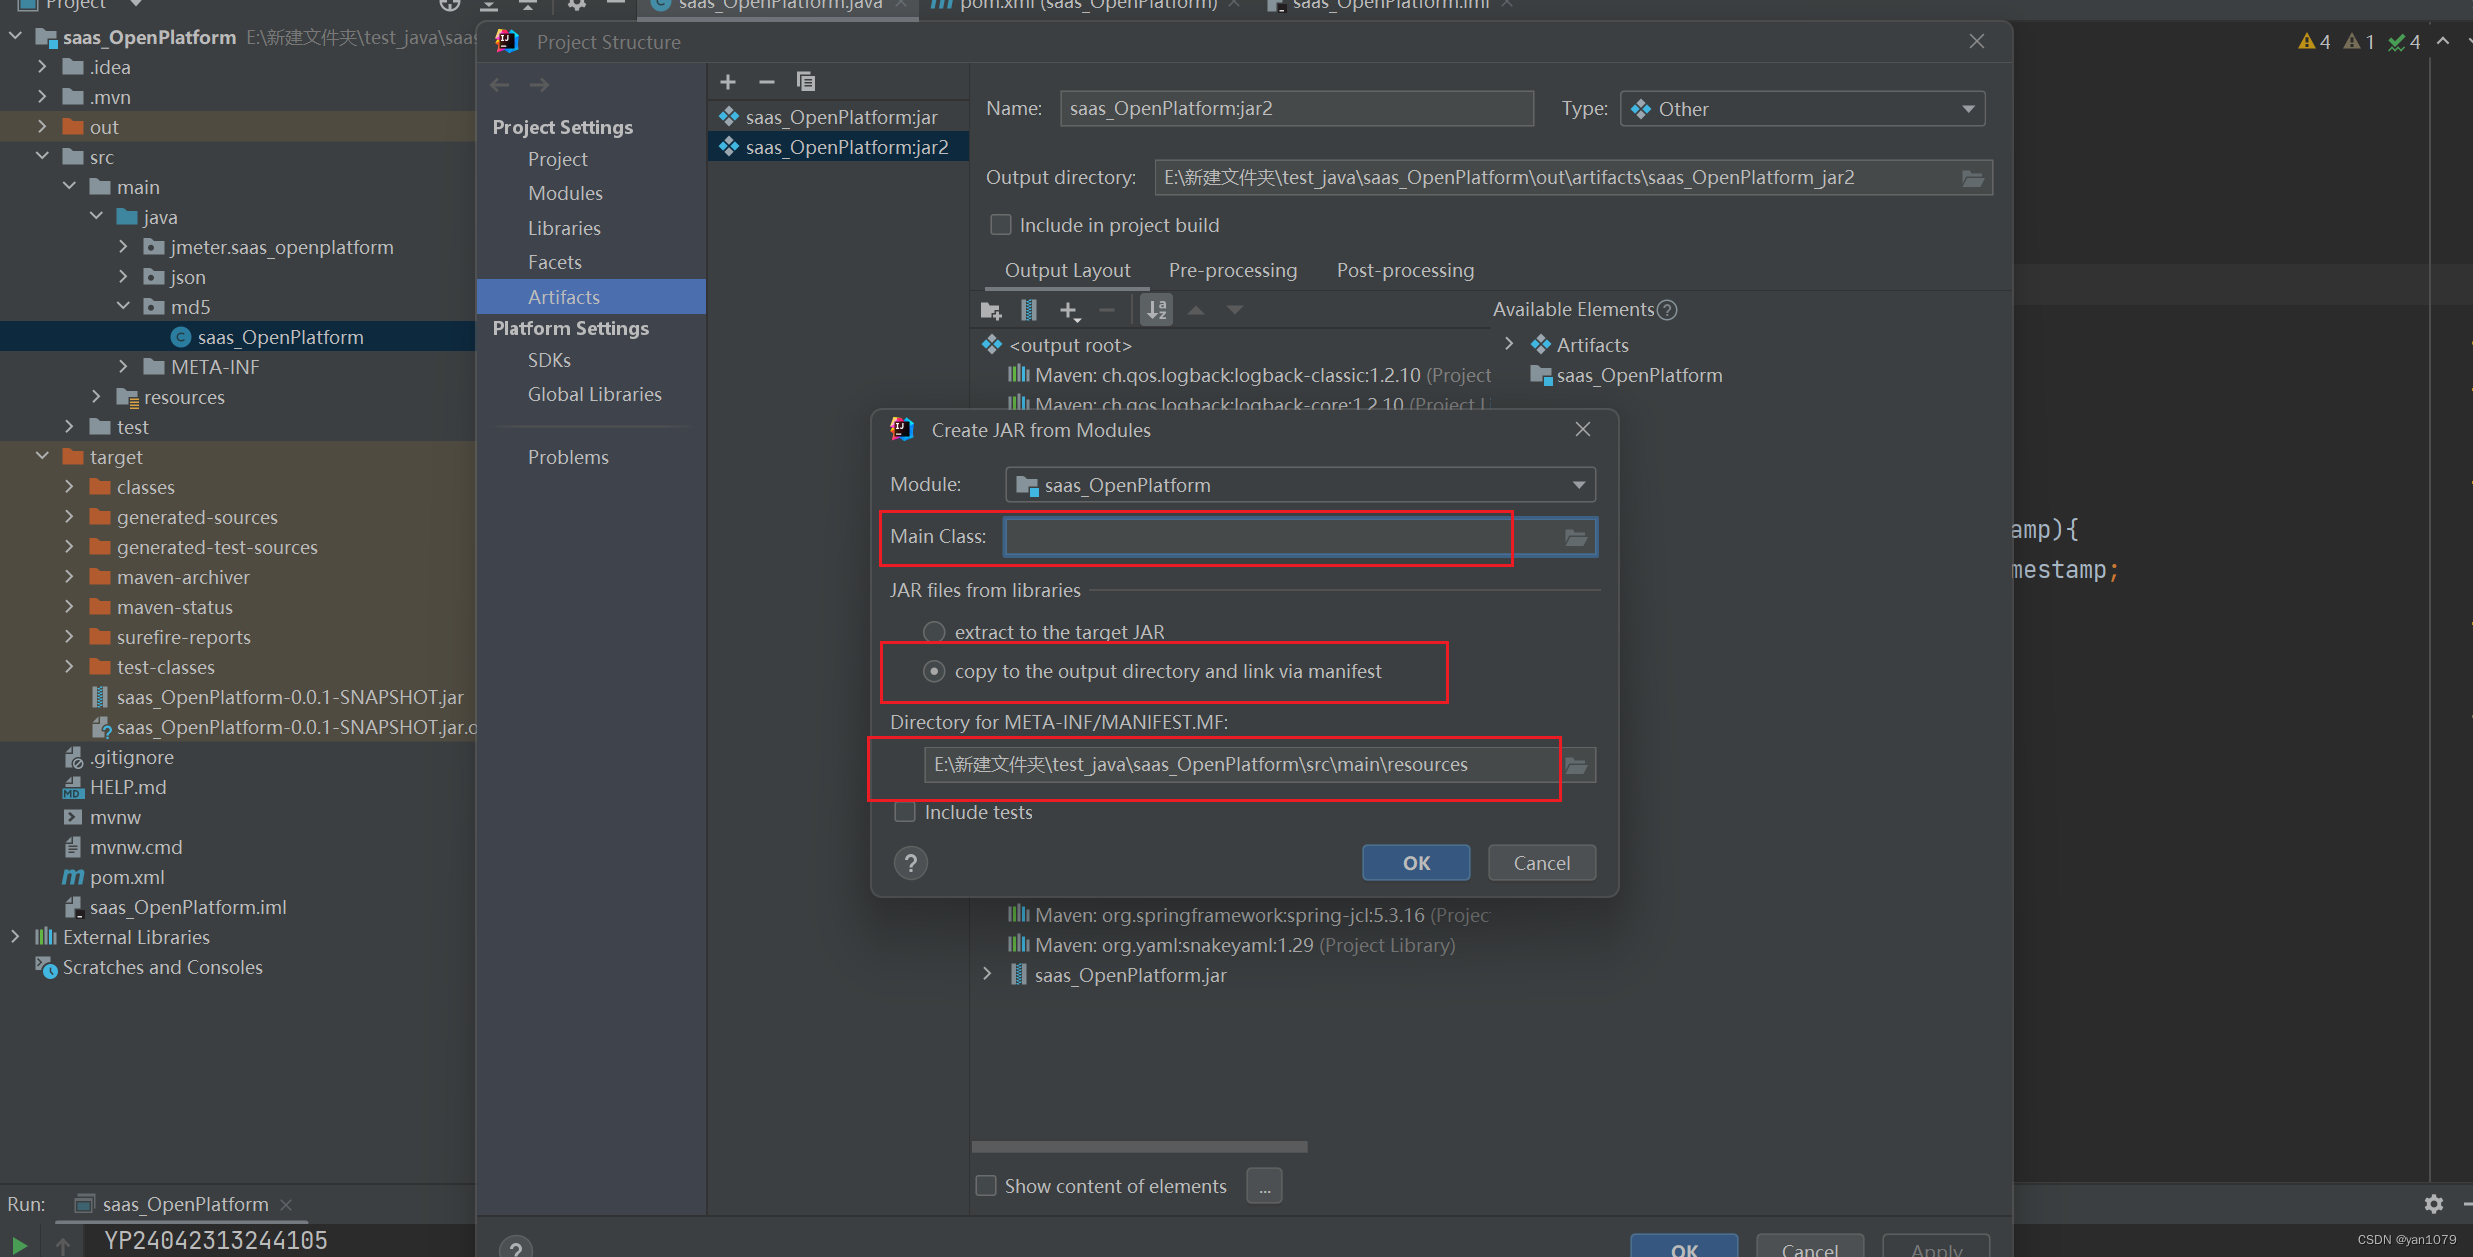Open the Project panel settings gear
The width and height of the screenshot is (2473, 1257).
pos(575,5)
